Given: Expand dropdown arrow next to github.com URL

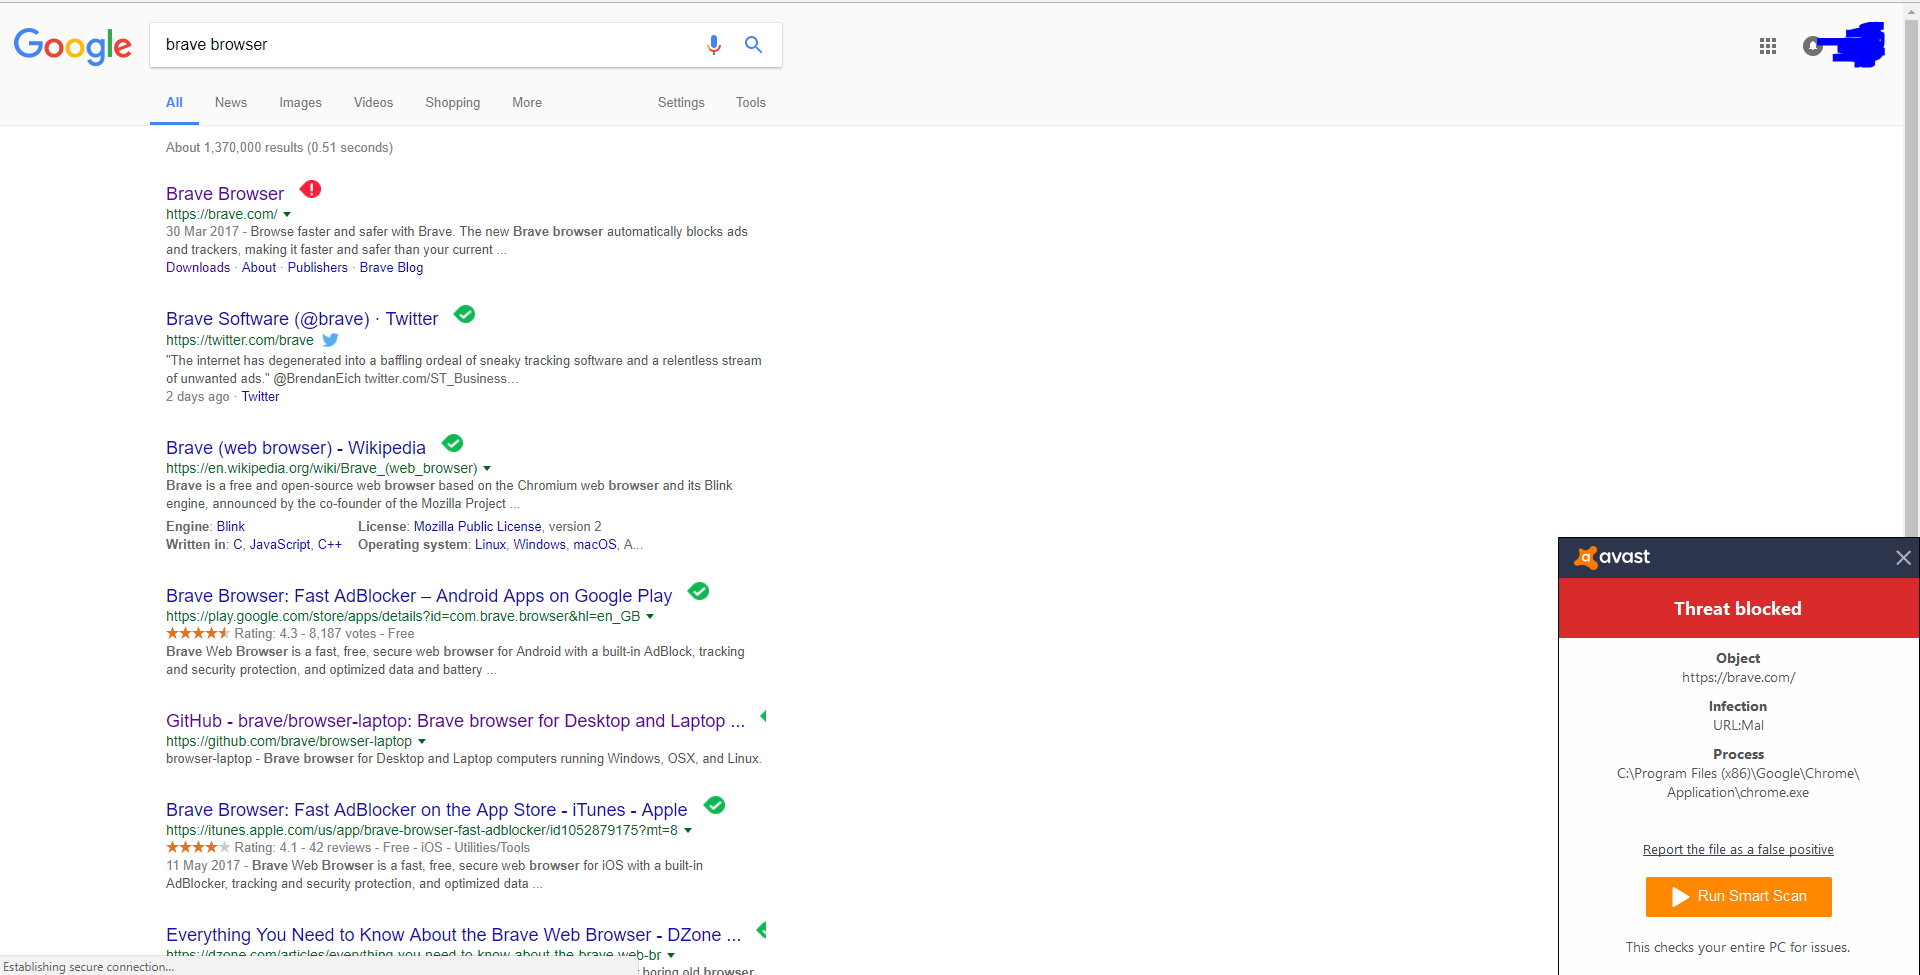Looking at the screenshot, I should pyautogui.click(x=422, y=741).
